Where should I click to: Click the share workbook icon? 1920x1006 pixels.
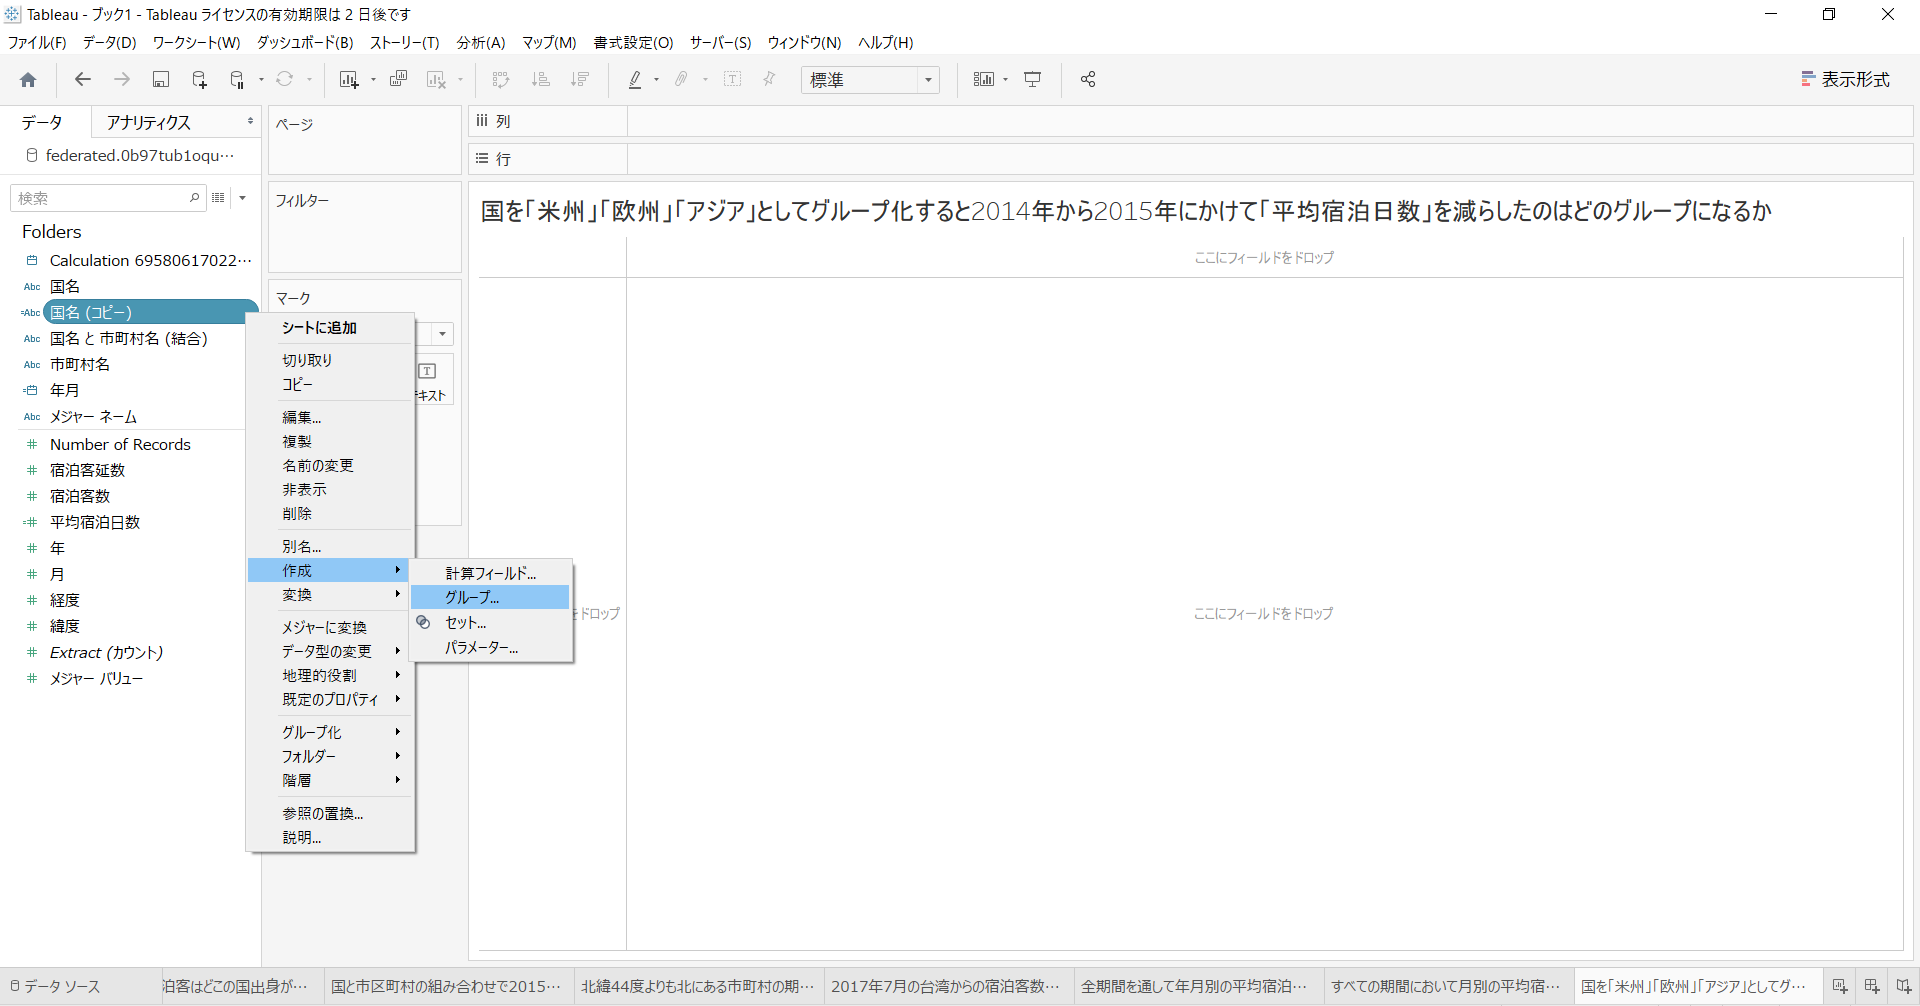pos(1088,80)
